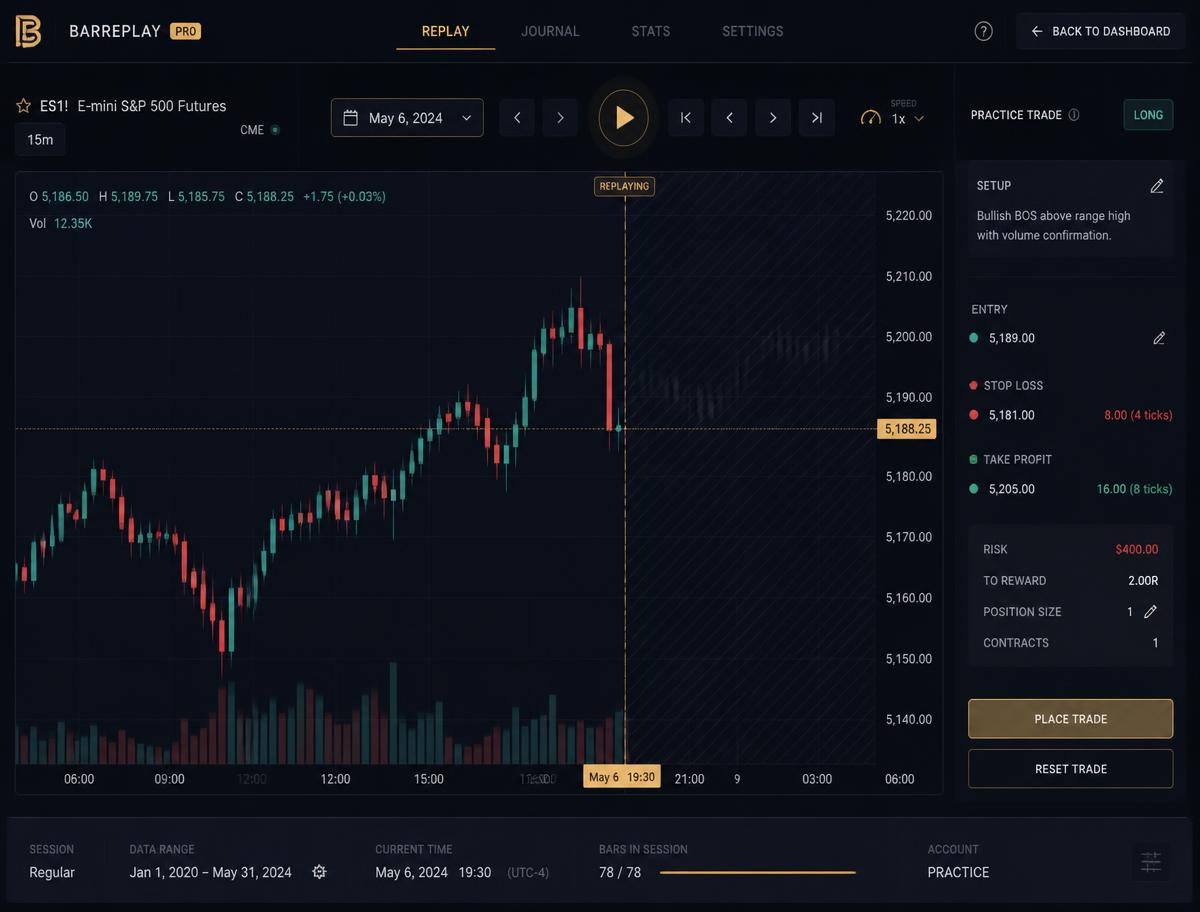Click the (UTC-4) timezone label
This screenshot has height=912, width=1200.
(x=528, y=872)
